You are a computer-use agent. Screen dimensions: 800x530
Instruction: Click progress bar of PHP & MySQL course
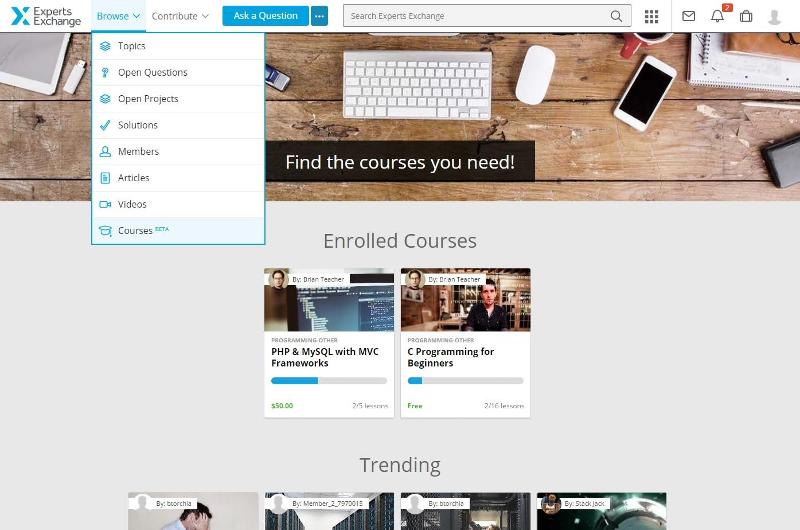329,381
